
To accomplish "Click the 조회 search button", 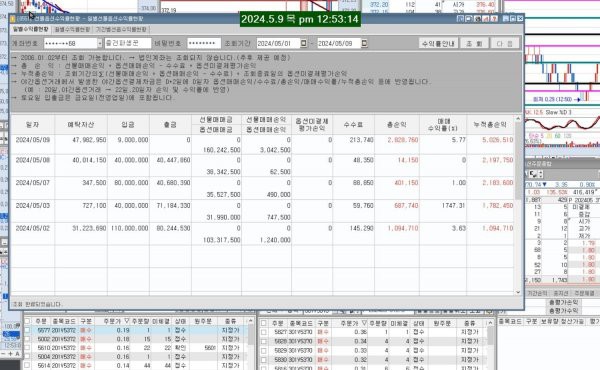I will [x=474, y=43].
